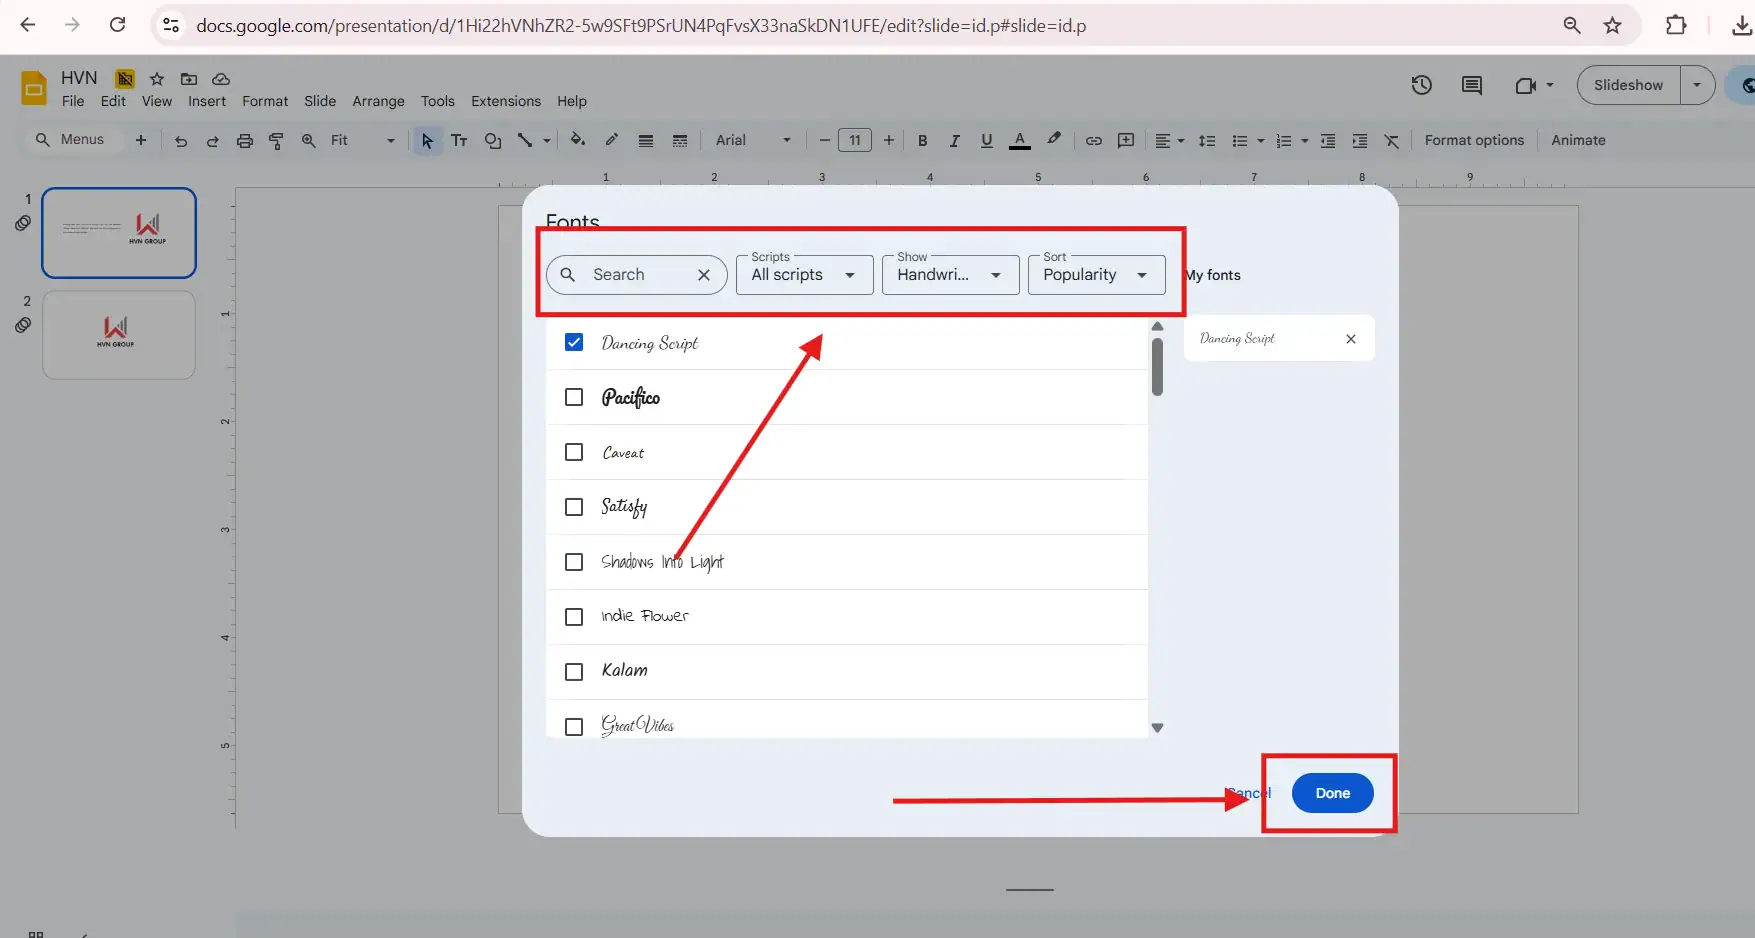
Task: Click the undo icon
Action: (x=180, y=140)
